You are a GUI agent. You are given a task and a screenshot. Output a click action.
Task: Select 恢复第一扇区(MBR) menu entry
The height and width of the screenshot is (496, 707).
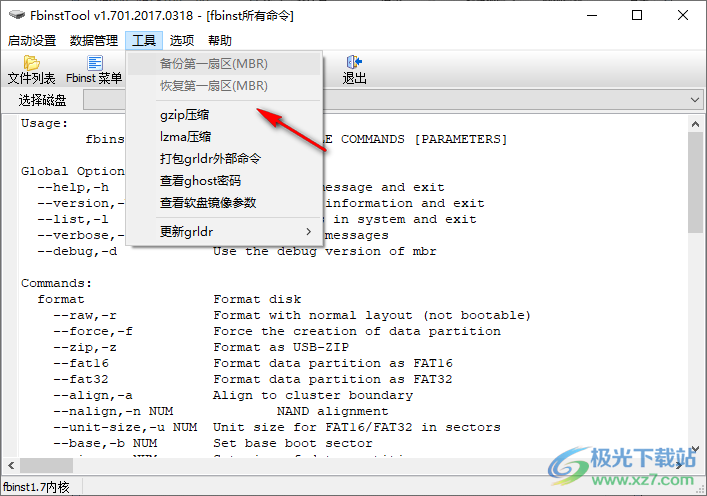(x=224, y=86)
